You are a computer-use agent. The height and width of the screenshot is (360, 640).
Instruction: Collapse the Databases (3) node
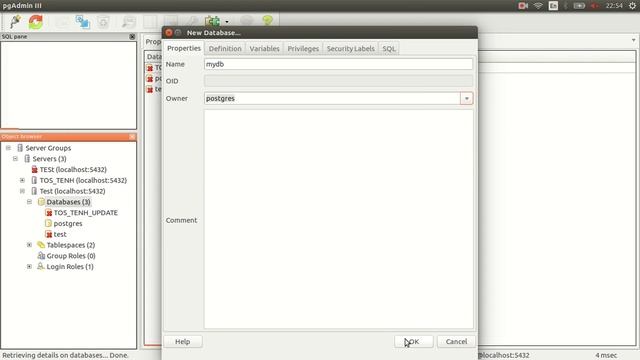point(29,202)
